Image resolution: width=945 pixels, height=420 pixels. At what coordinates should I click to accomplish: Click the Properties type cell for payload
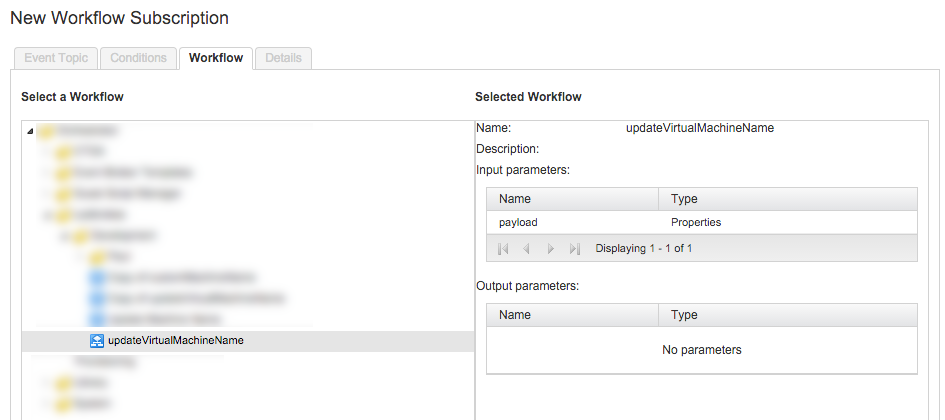click(696, 222)
